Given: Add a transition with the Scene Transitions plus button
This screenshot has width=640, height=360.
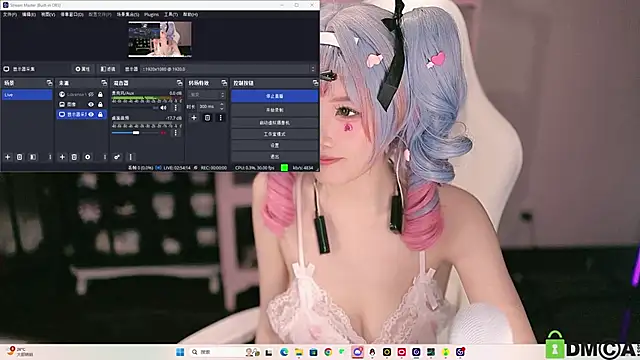Looking at the screenshot, I should 194,118.
